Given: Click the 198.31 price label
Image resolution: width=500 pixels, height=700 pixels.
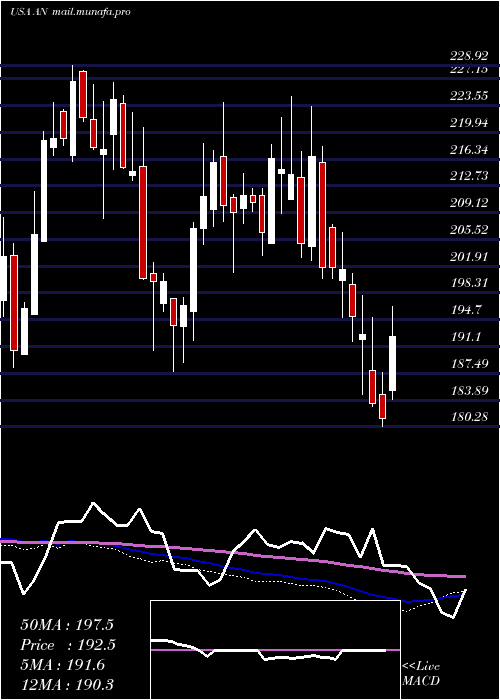Looking at the screenshot, I should (x=469, y=283).
